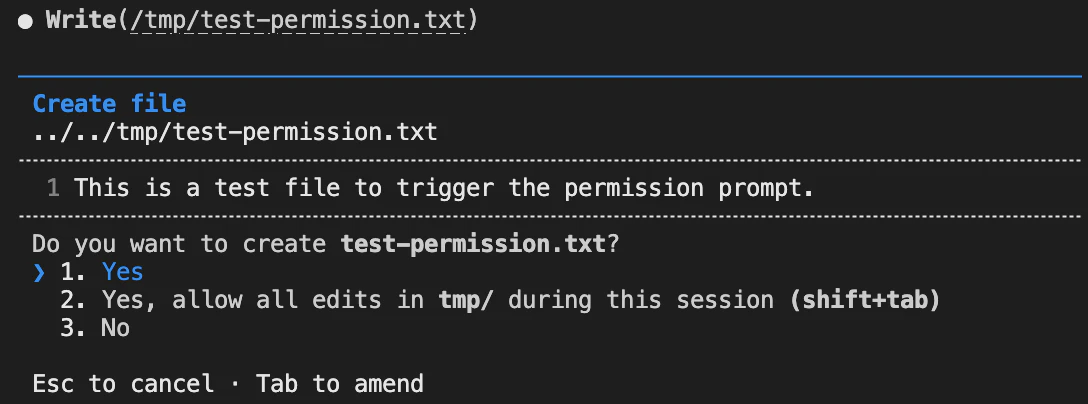The height and width of the screenshot is (404, 1088).
Task: Click the Create file heading
Action: [x=110, y=104]
